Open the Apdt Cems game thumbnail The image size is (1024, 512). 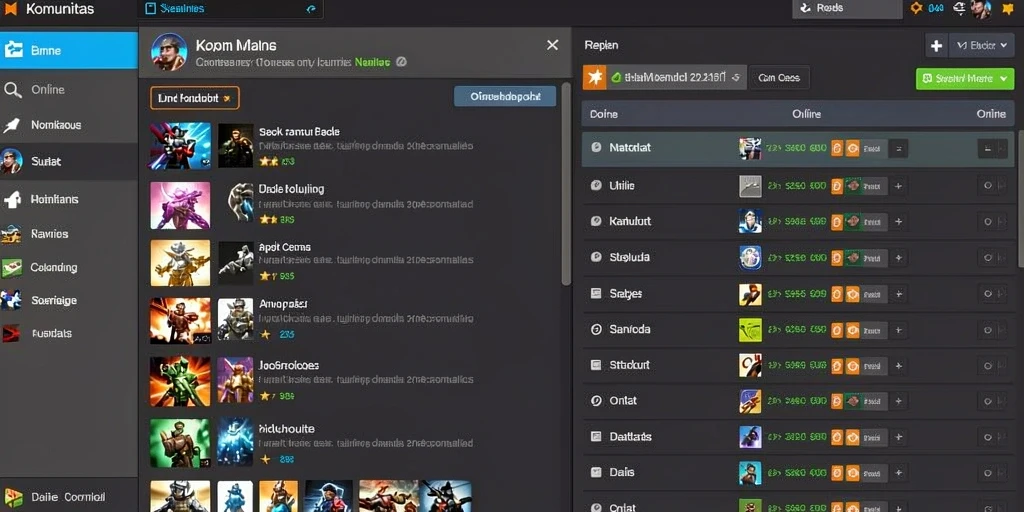[180, 263]
